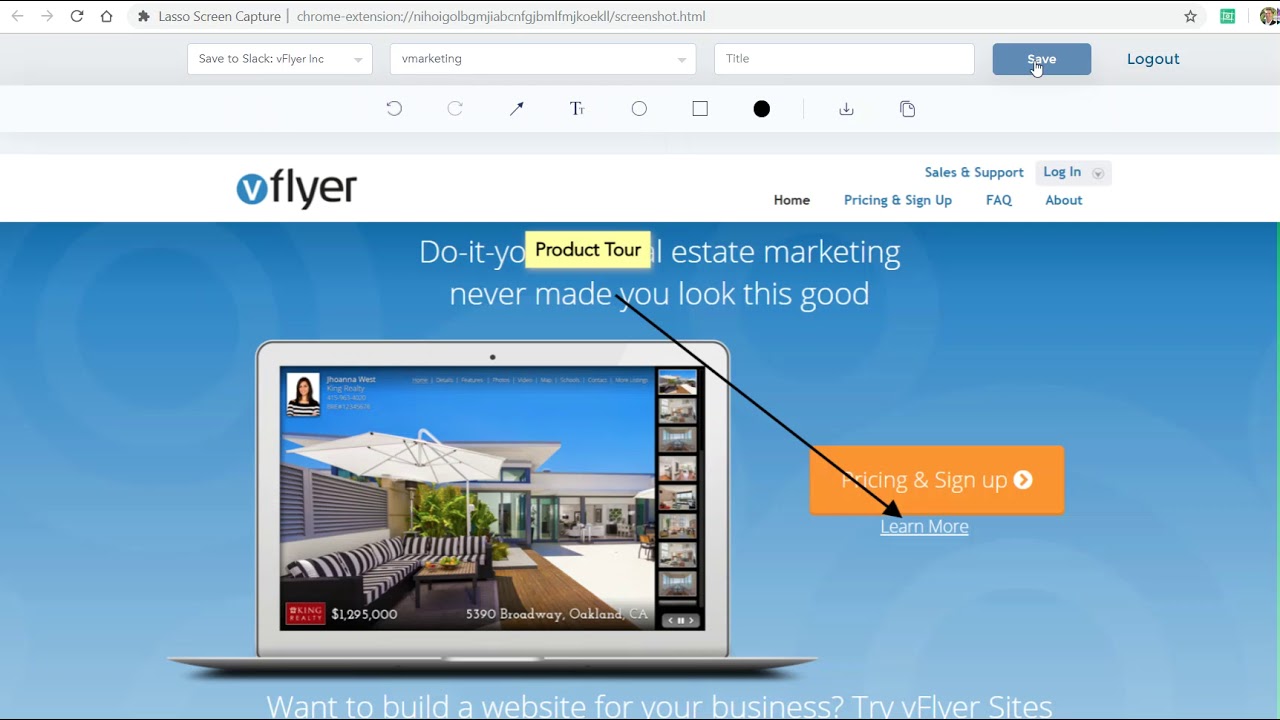Click the King Realty logo badge
Image resolution: width=1280 pixels, height=720 pixels.
tap(305, 614)
